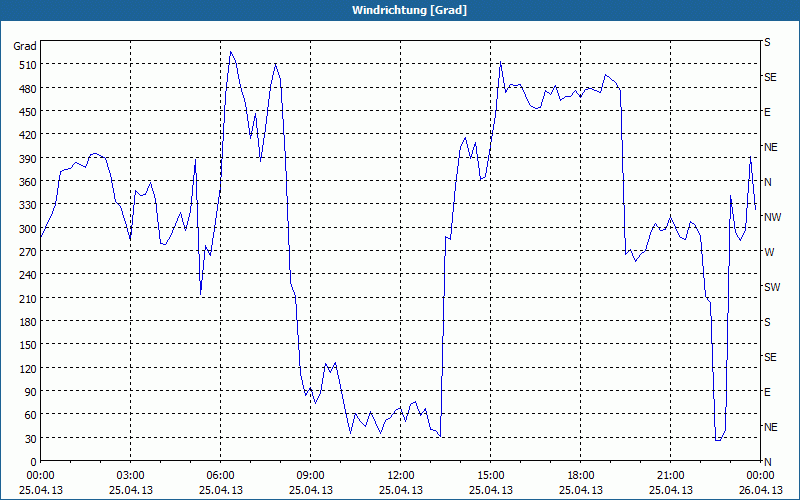
Task: Click the 26.04.13 date label
Action: point(760,490)
